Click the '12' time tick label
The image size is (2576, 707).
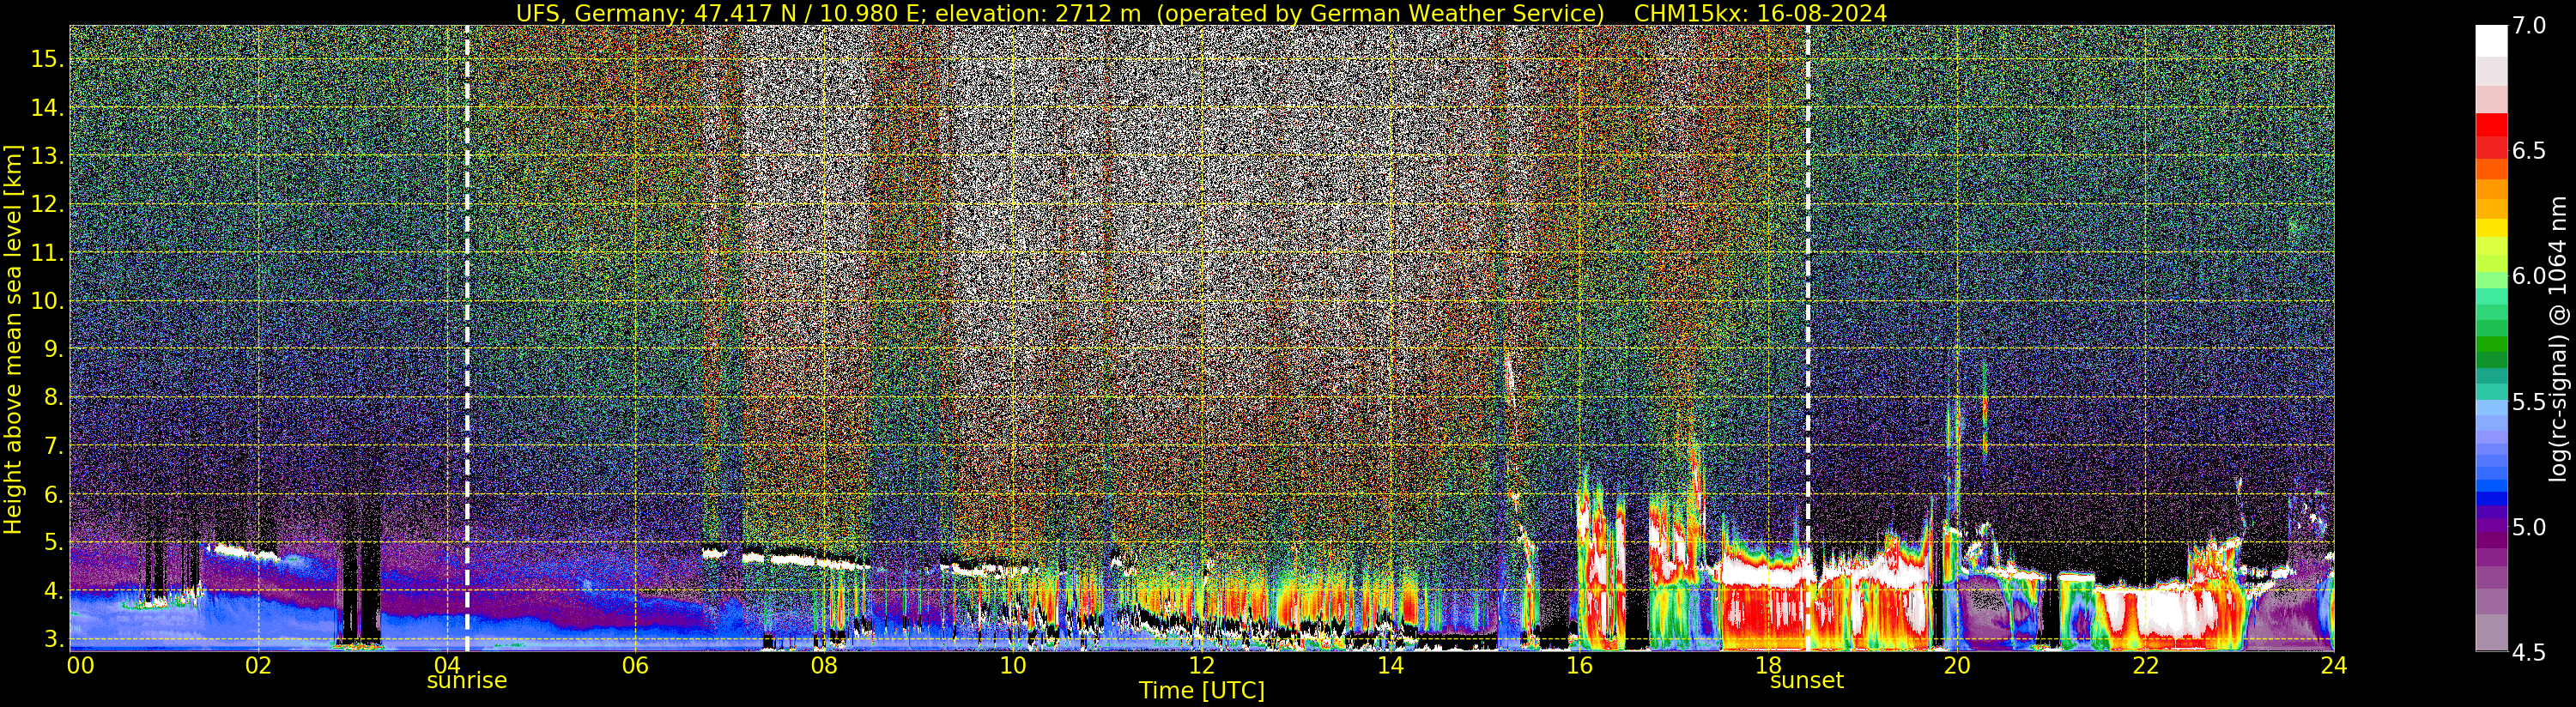pos(1202,665)
